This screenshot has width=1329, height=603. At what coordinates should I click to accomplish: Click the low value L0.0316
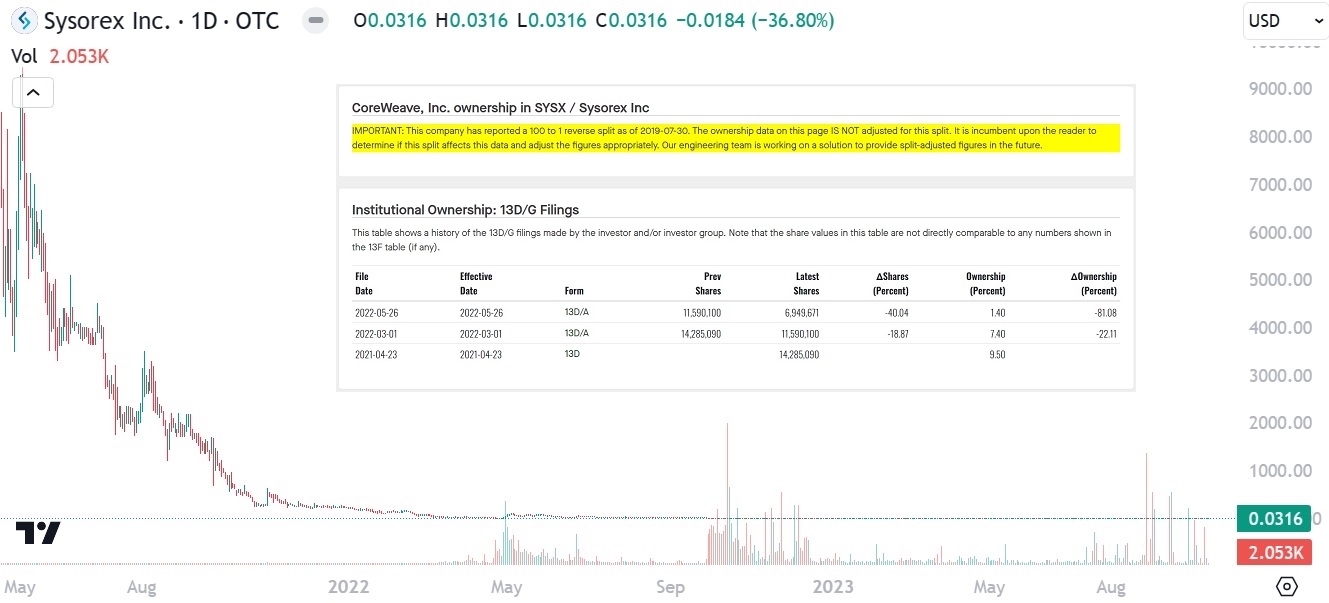tap(551, 21)
